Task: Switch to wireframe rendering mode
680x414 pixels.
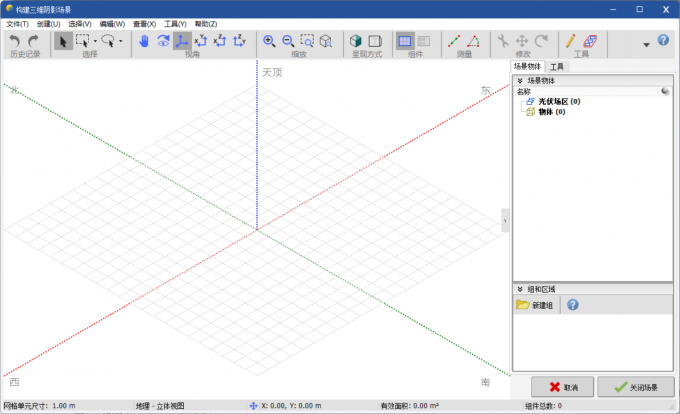Action: [x=375, y=41]
